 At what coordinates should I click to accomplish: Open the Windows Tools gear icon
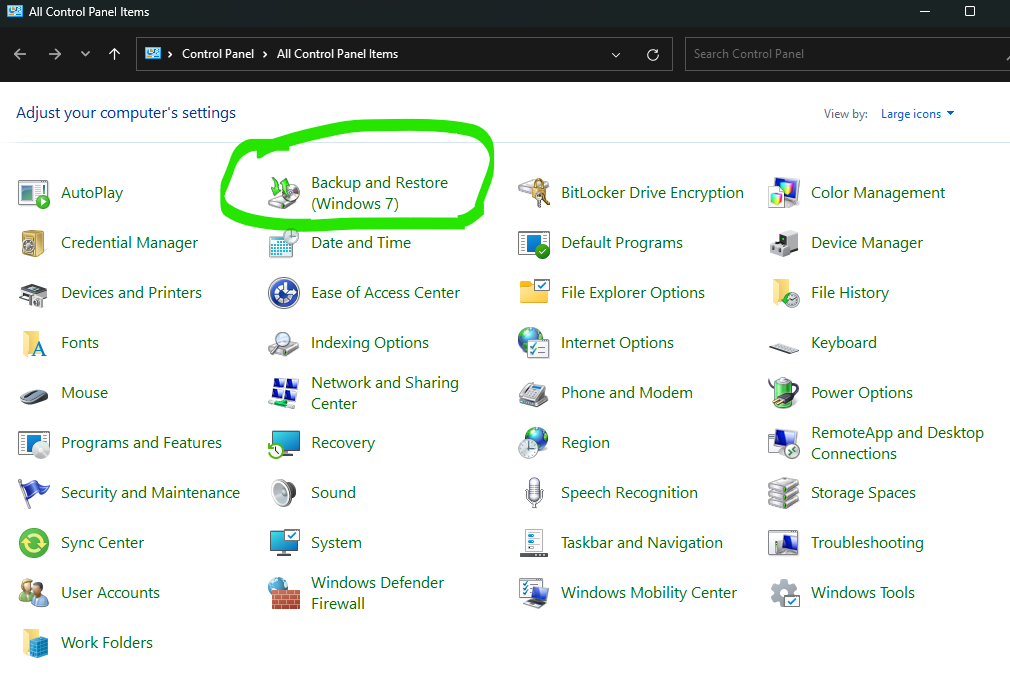[784, 593]
